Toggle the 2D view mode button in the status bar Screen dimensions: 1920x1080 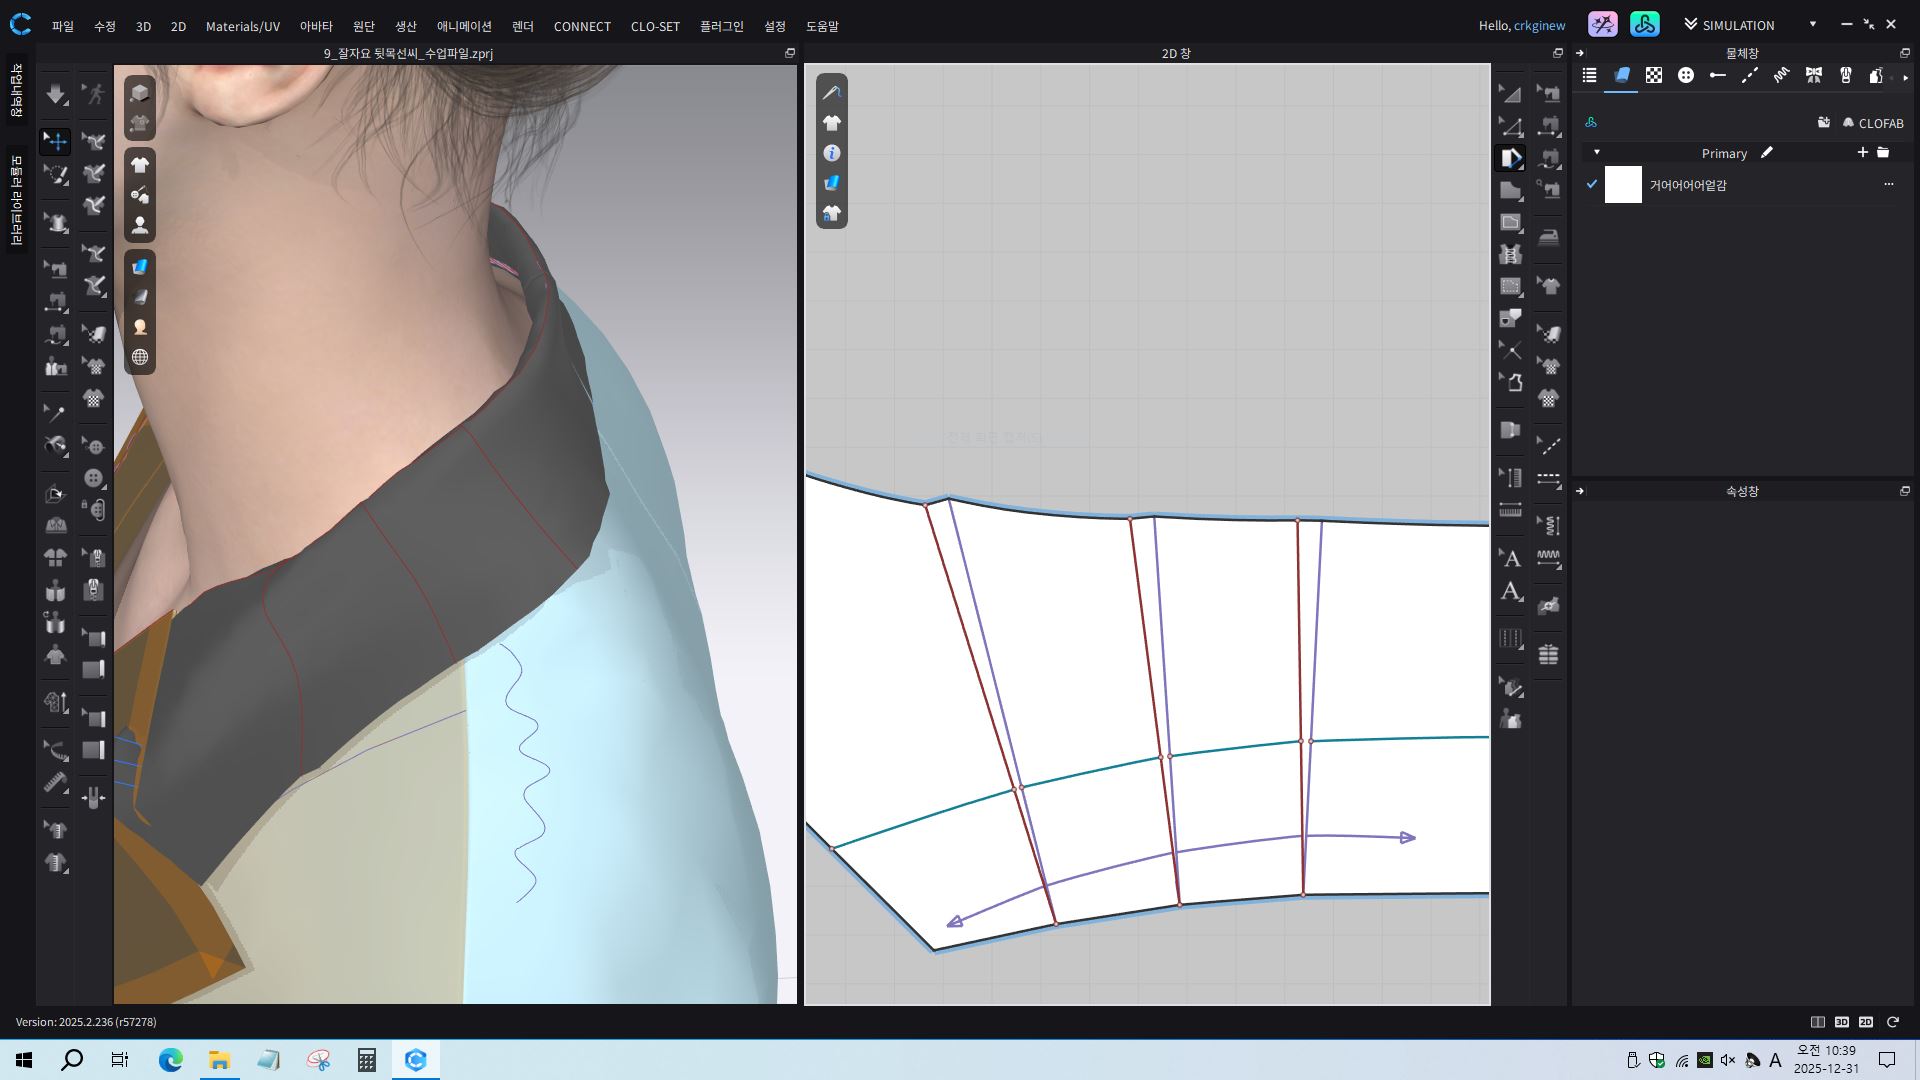click(1866, 1022)
